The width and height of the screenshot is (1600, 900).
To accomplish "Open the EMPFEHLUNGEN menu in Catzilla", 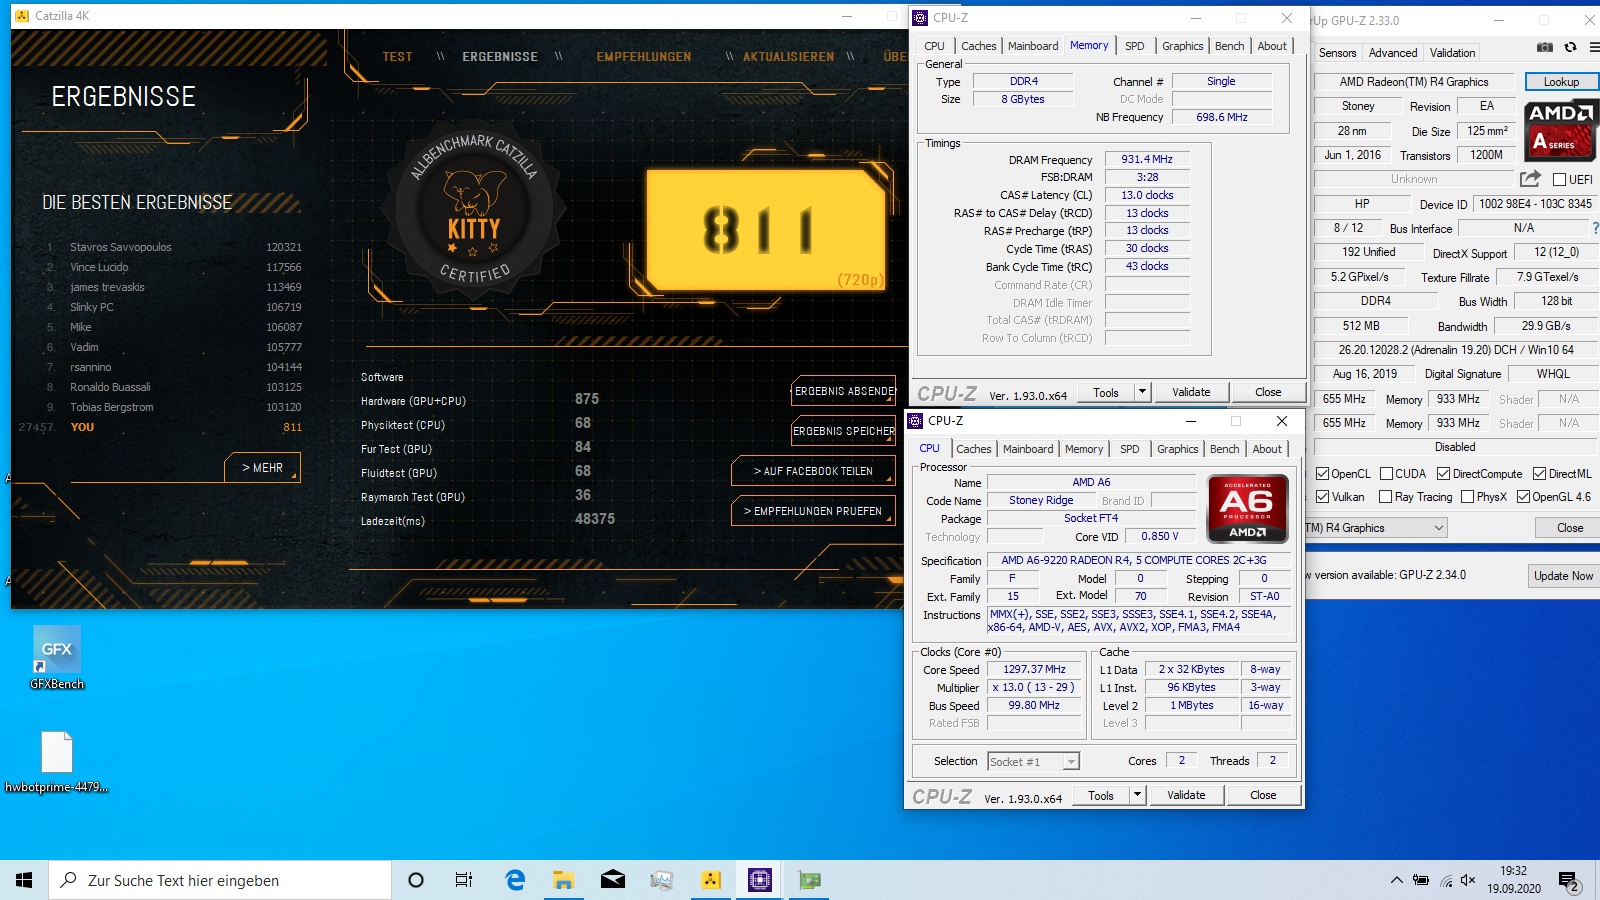I will tap(644, 57).
